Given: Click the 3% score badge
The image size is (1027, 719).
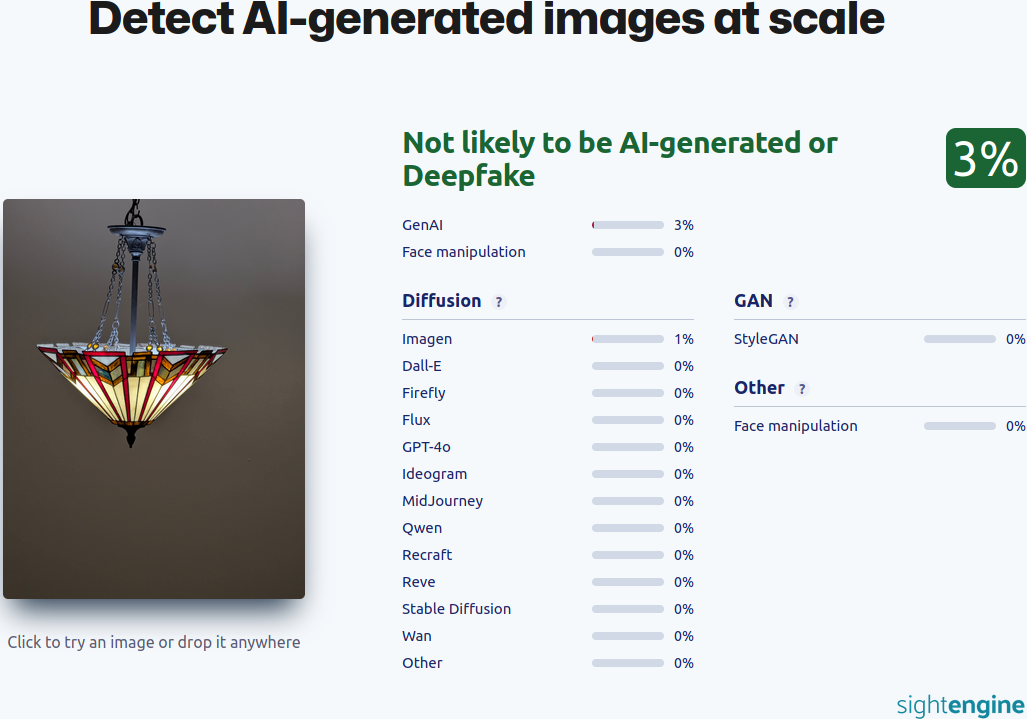Looking at the screenshot, I should [x=985, y=158].
